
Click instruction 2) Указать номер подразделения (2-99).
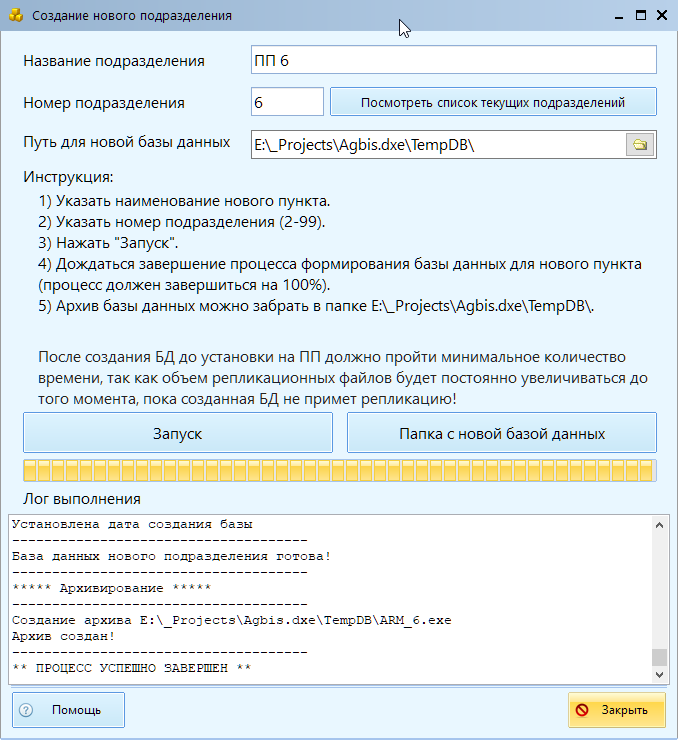182,222
